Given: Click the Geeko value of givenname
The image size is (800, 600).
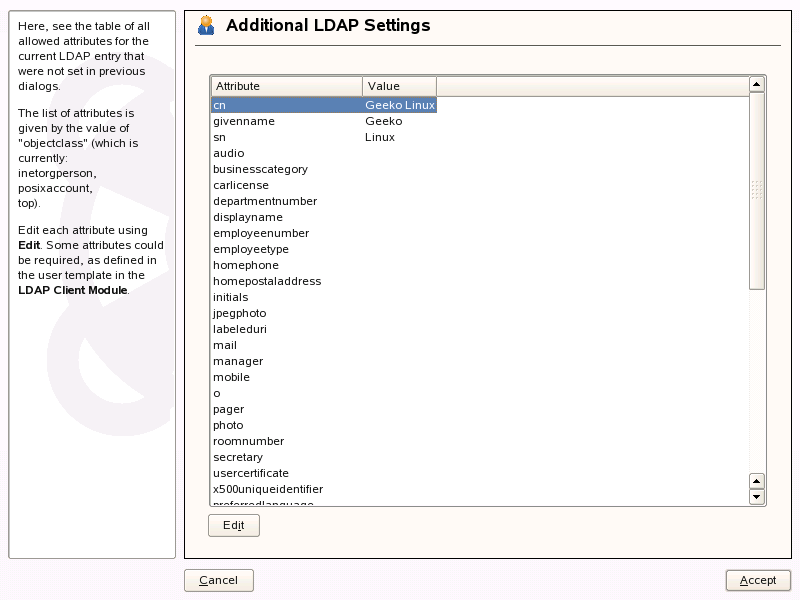Looking at the screenshot, I should pyautogui.click(x=384, y=121).
